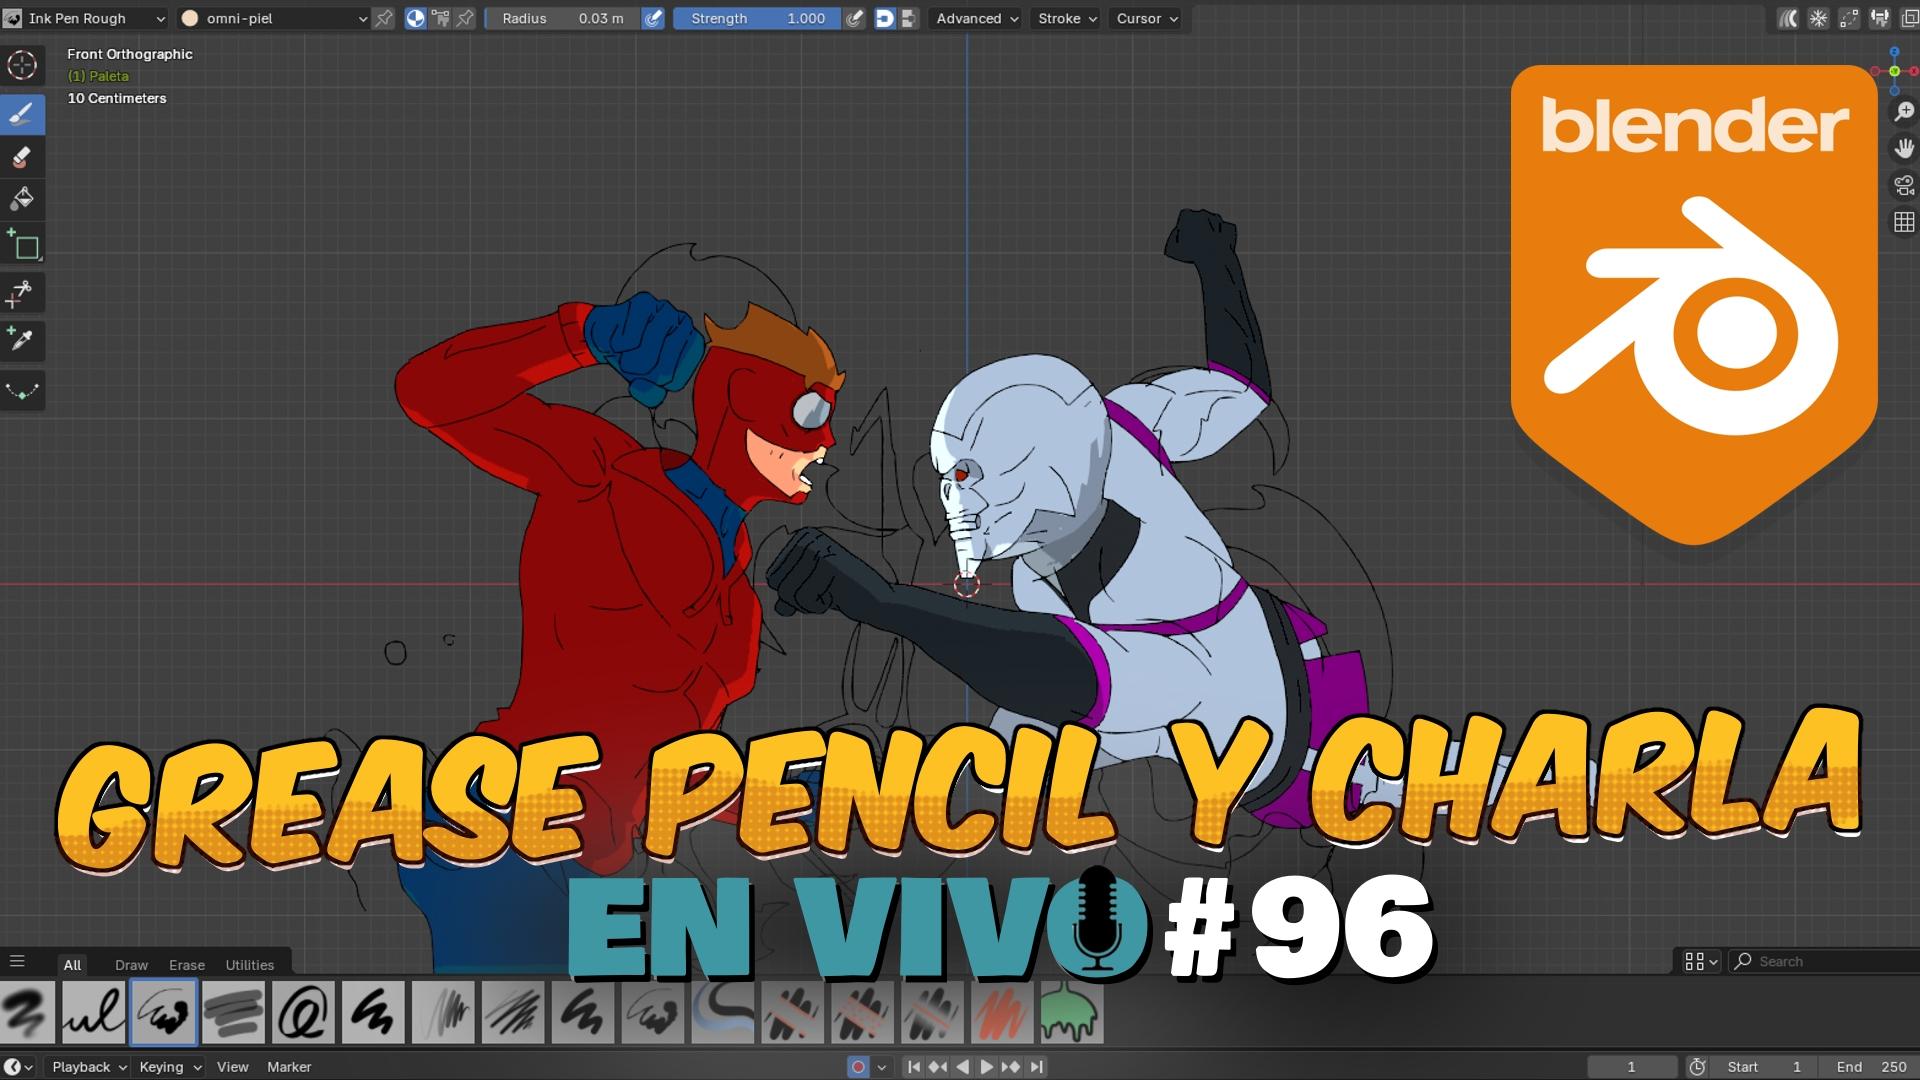Viewport: 1920px width, 1080px height.
Task: Pin the omni-piel material
Action: tap(383, 18)
